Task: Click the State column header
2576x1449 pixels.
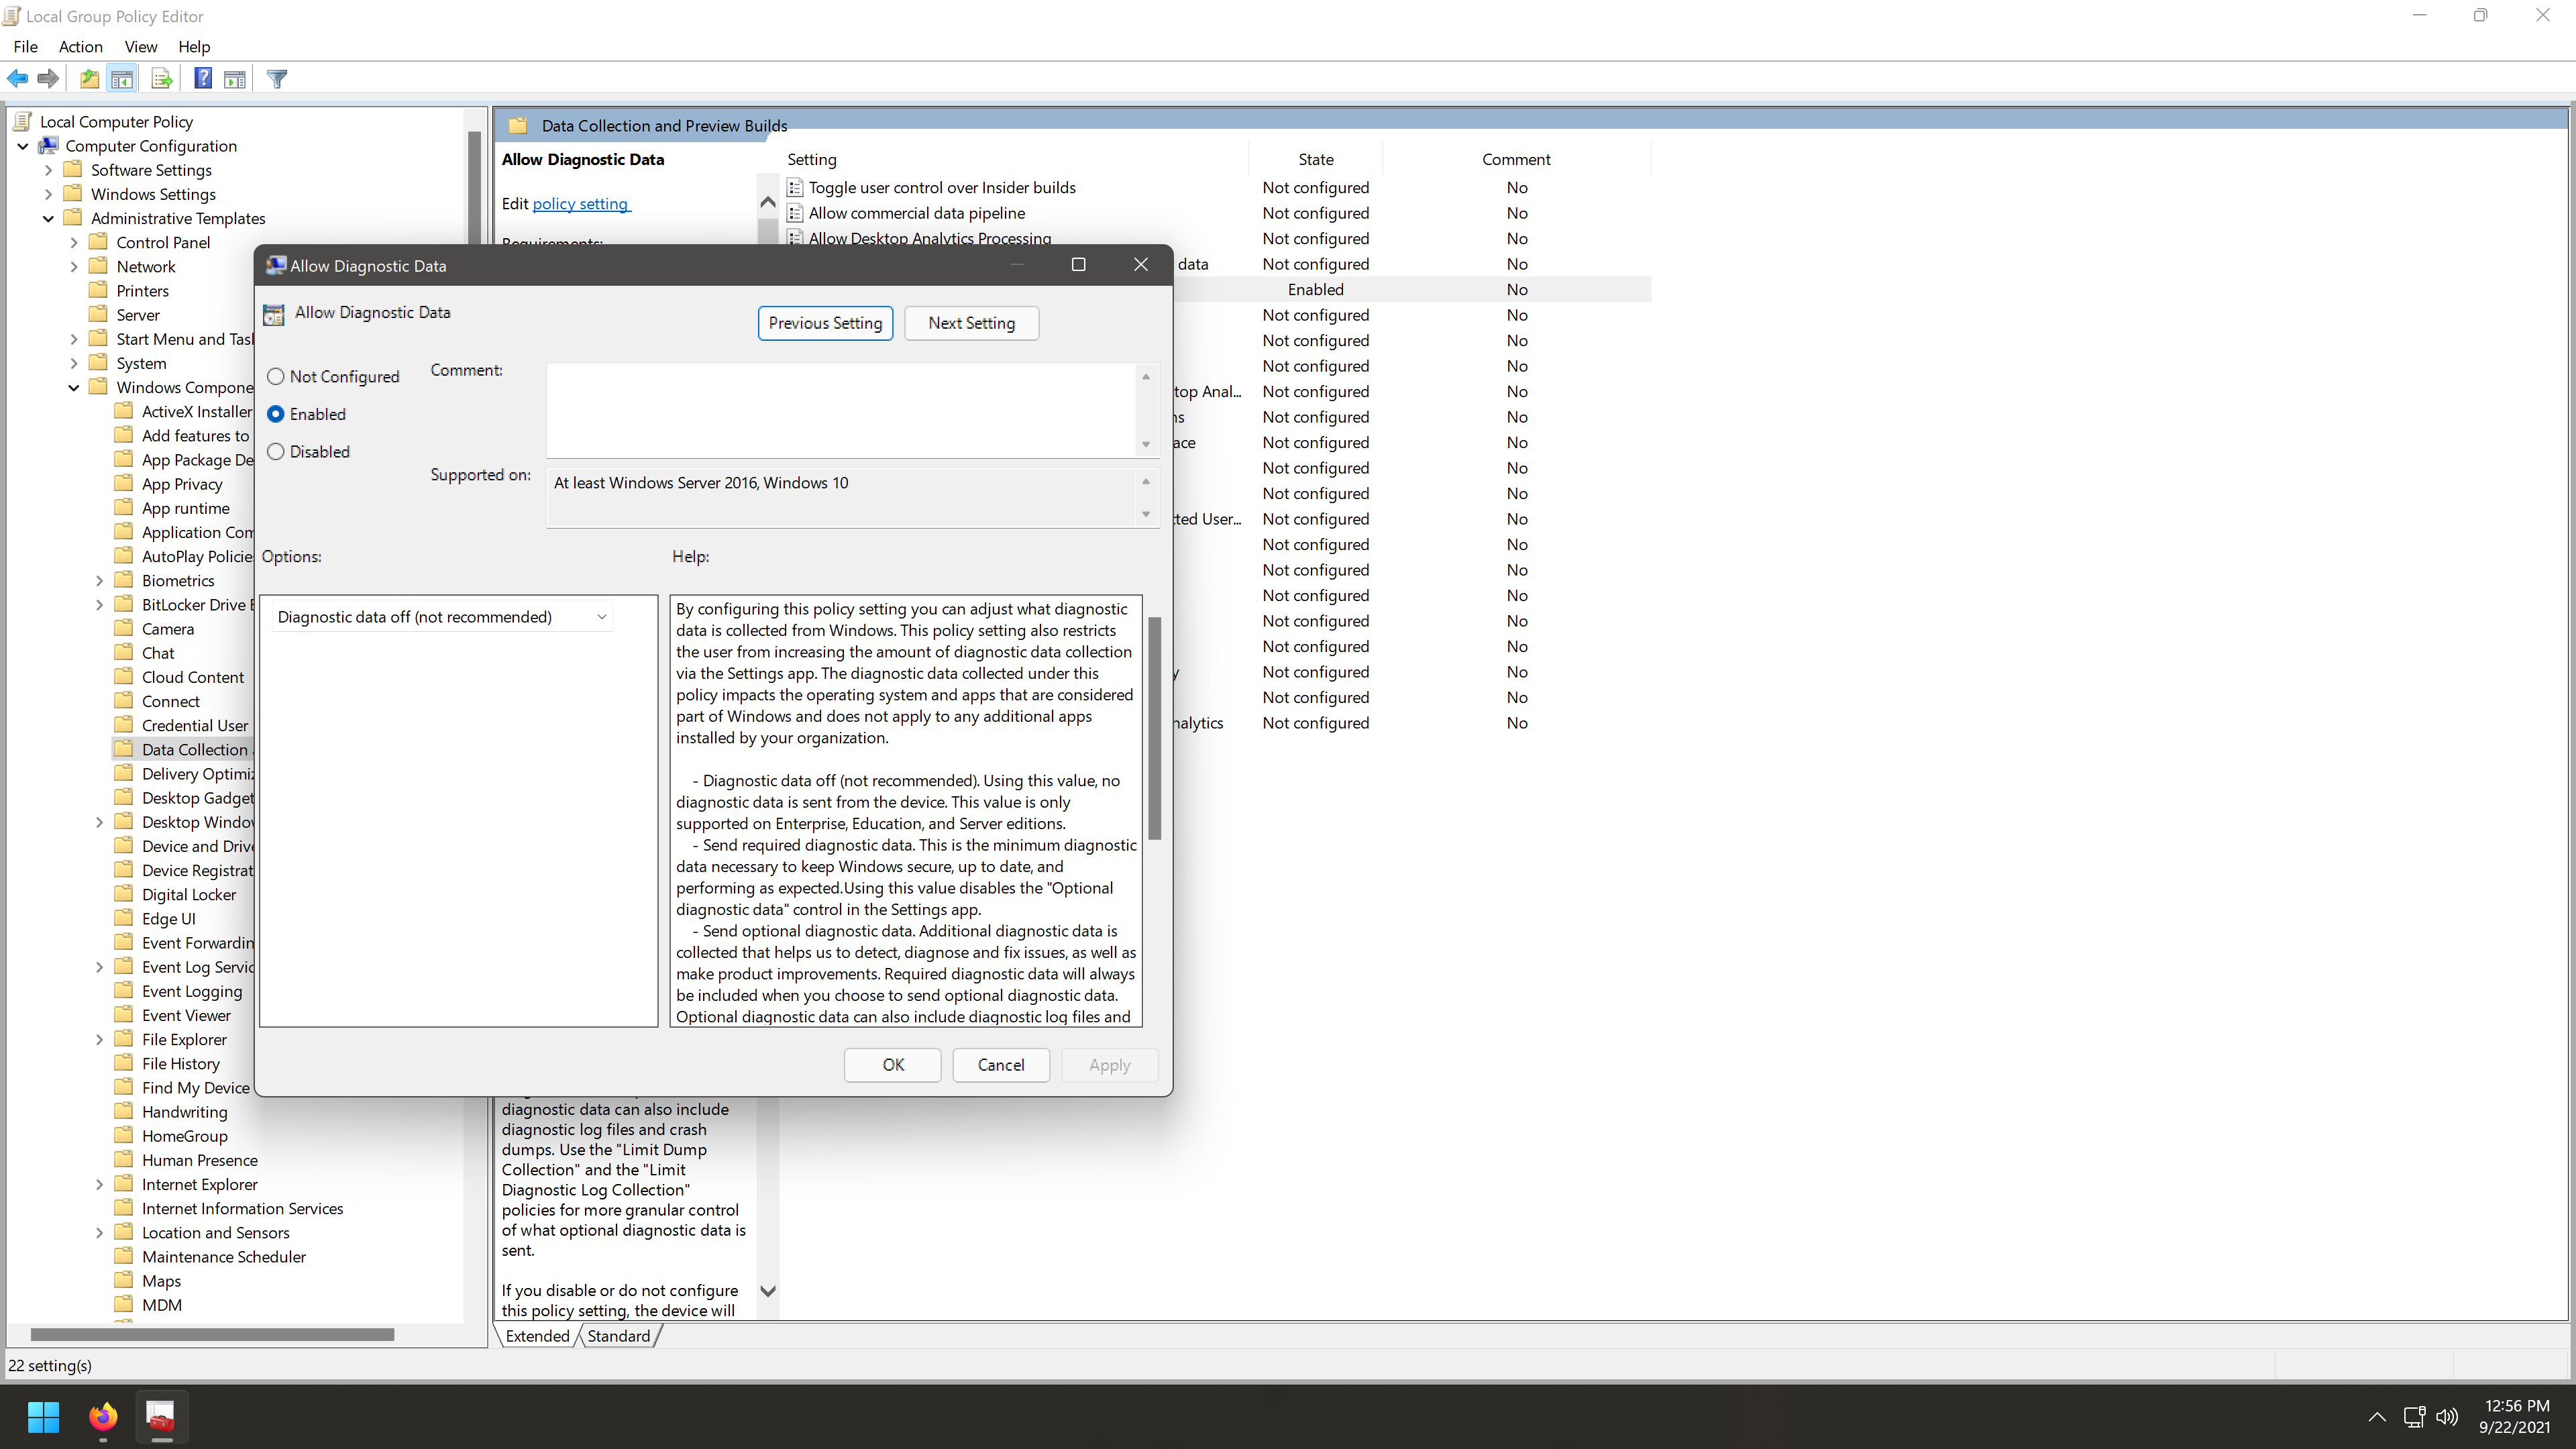Action: pos(1316,159)
